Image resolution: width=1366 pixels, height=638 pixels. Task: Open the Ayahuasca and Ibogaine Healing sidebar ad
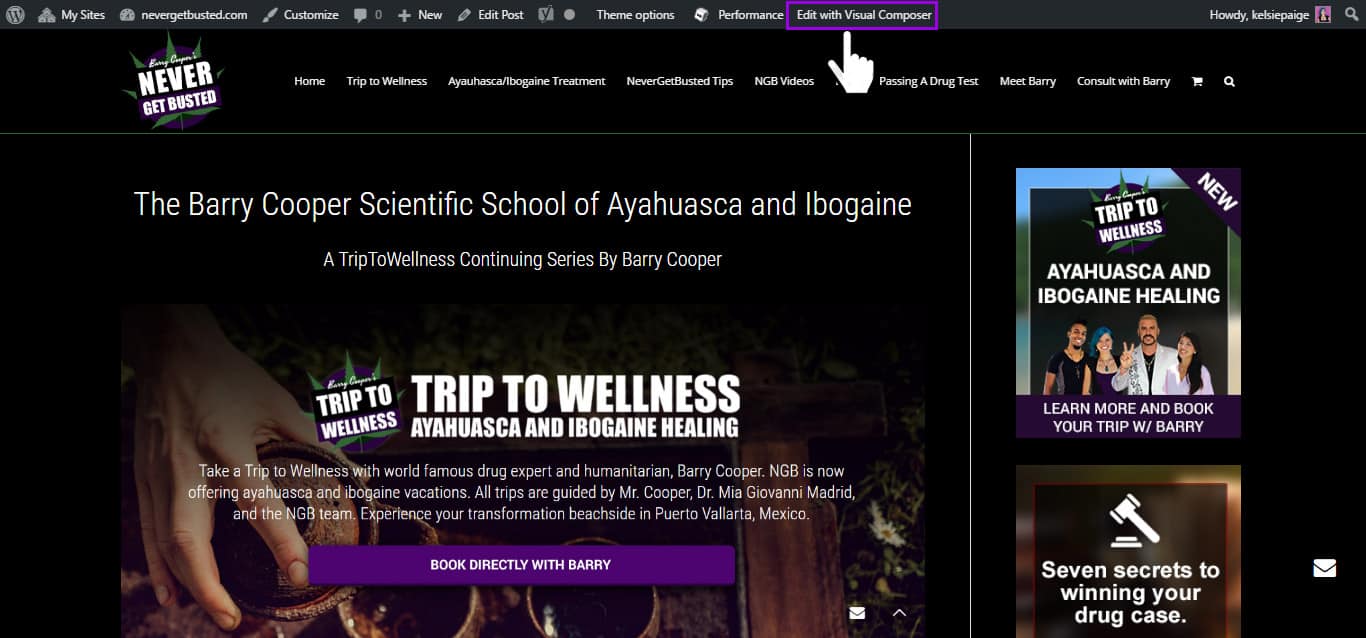pyautogui.click(x=1128, y=302)
